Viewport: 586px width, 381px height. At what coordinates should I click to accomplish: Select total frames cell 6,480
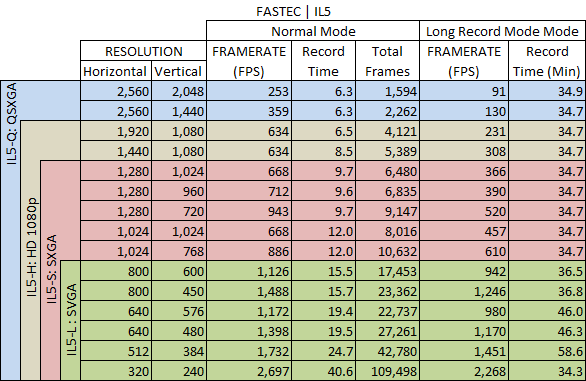pyautogui.click(x=387, y=171)
